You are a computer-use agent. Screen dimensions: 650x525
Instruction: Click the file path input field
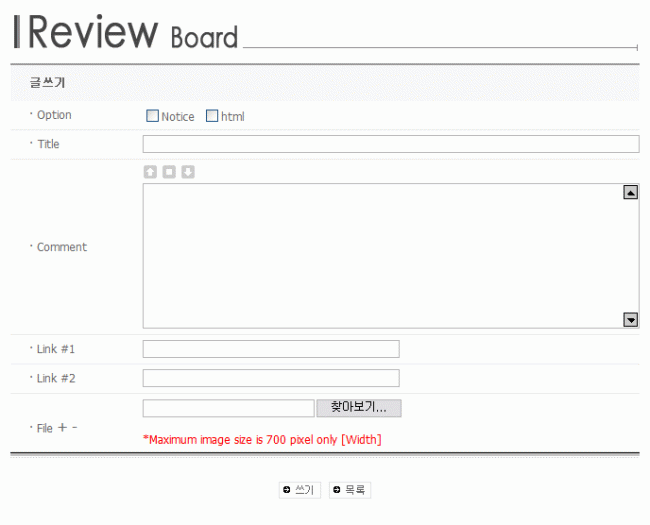click(x=228, y=408)
